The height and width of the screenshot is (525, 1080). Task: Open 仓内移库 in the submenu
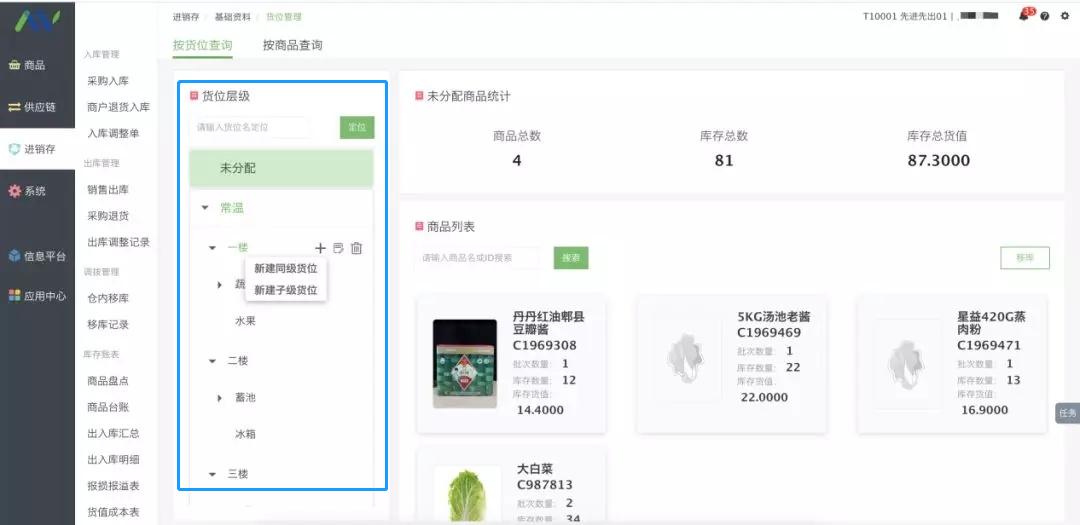click(108, 298)
